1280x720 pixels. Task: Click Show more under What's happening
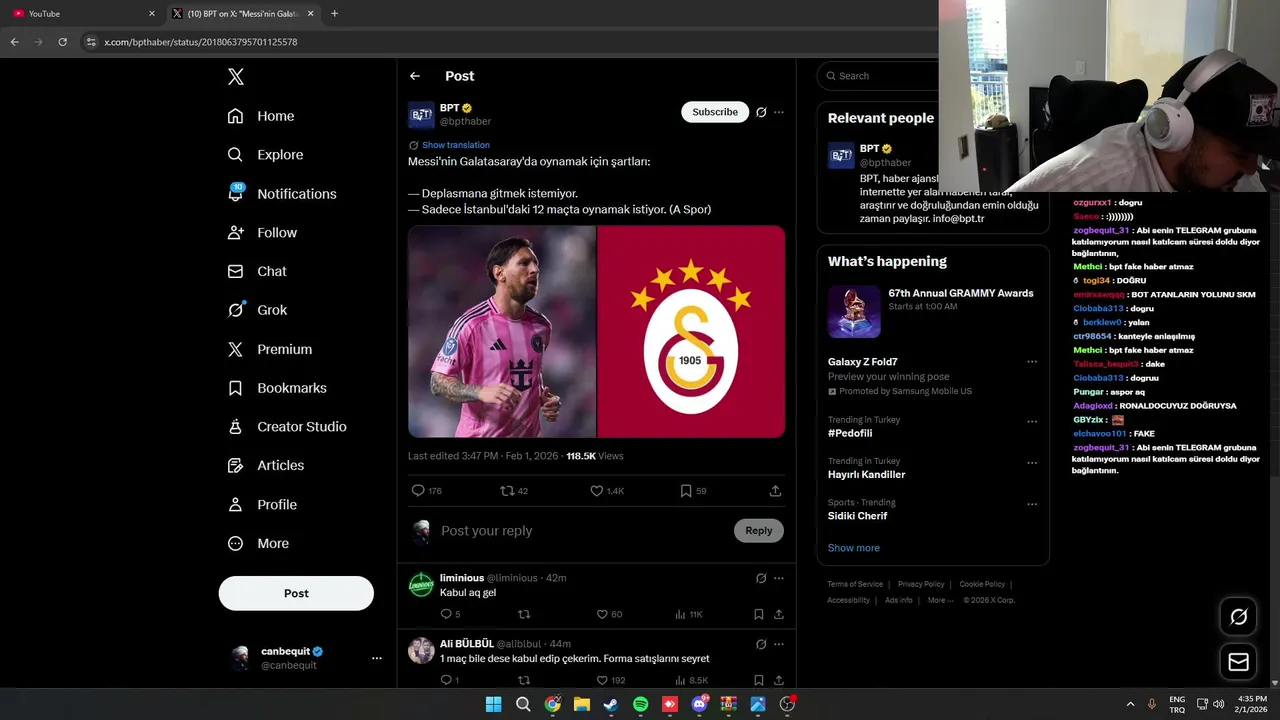click(854, 548)
